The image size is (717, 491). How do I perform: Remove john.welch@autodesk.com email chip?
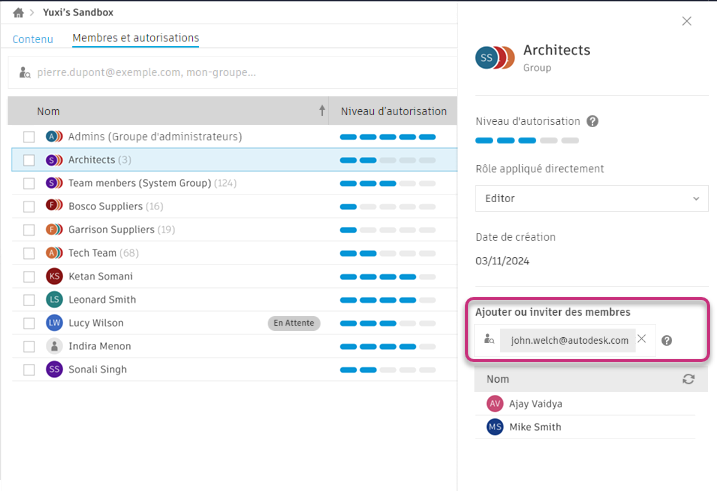(x=642, y=339)
